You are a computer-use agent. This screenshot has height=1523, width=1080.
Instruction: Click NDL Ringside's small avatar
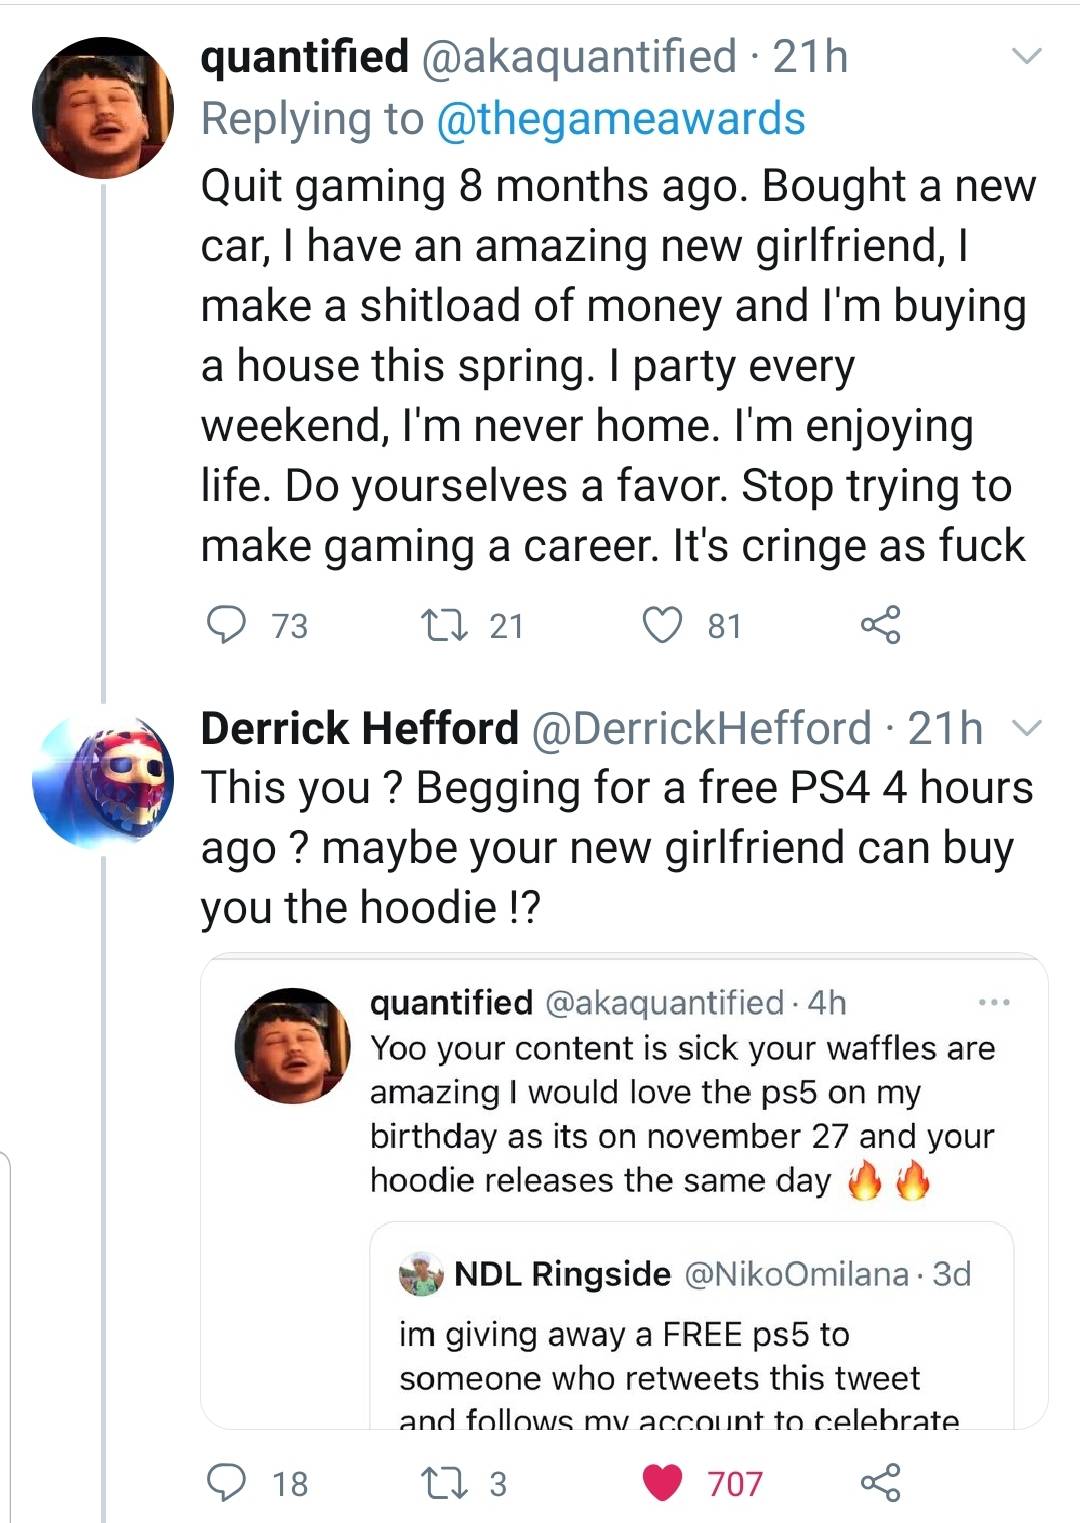point(421,1275)
